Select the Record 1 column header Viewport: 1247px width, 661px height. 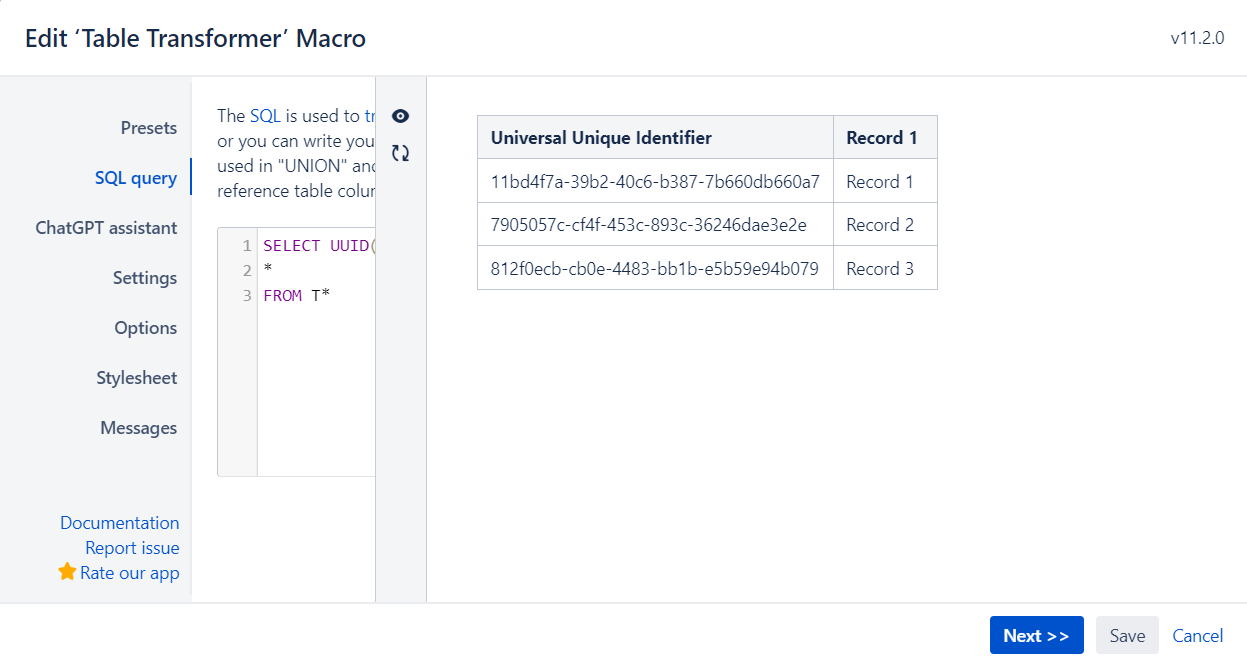tap(884, 136)
